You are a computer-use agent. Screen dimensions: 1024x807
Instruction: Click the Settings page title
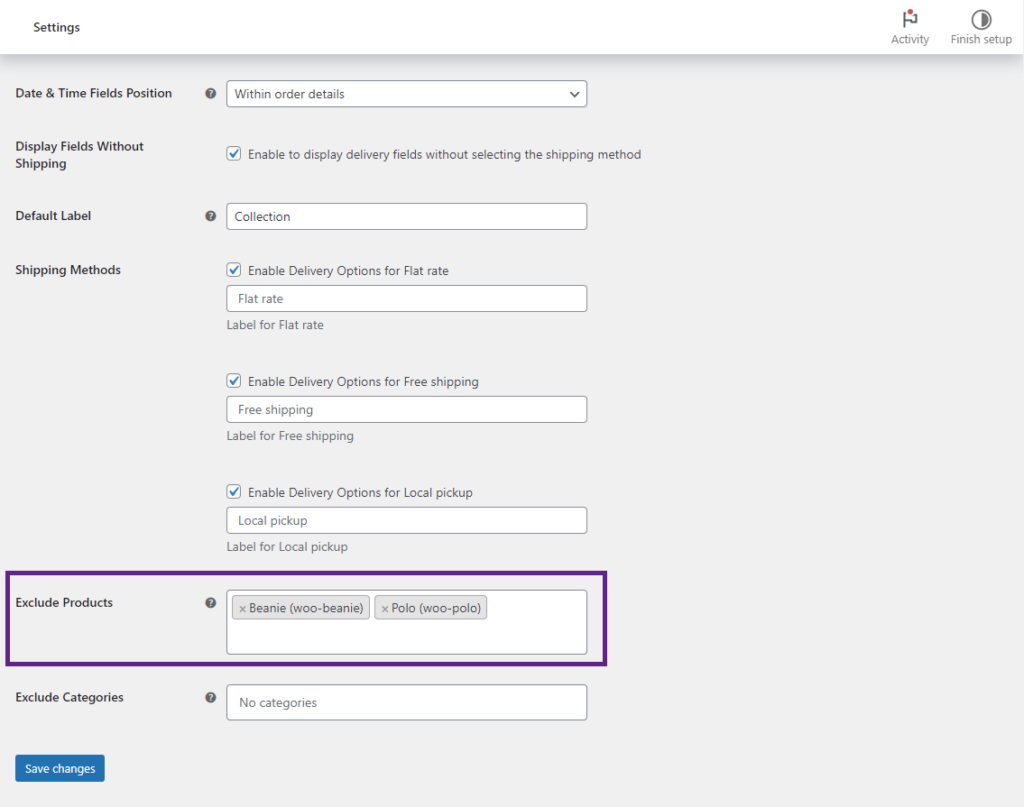(x=57, y=27)
